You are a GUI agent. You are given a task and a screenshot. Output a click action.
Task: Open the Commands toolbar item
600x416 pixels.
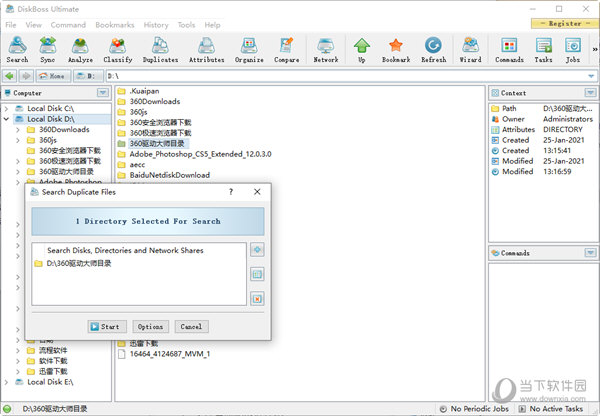pos(509,50)
